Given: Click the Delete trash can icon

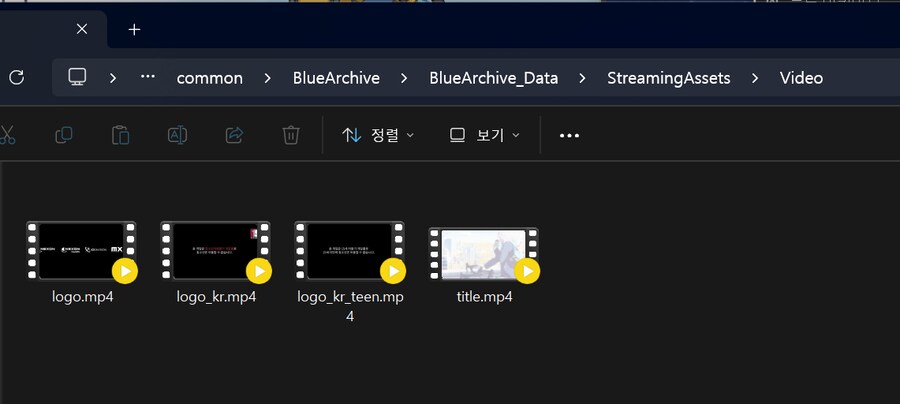Looking at the screenshot, I should coord(291,135).
